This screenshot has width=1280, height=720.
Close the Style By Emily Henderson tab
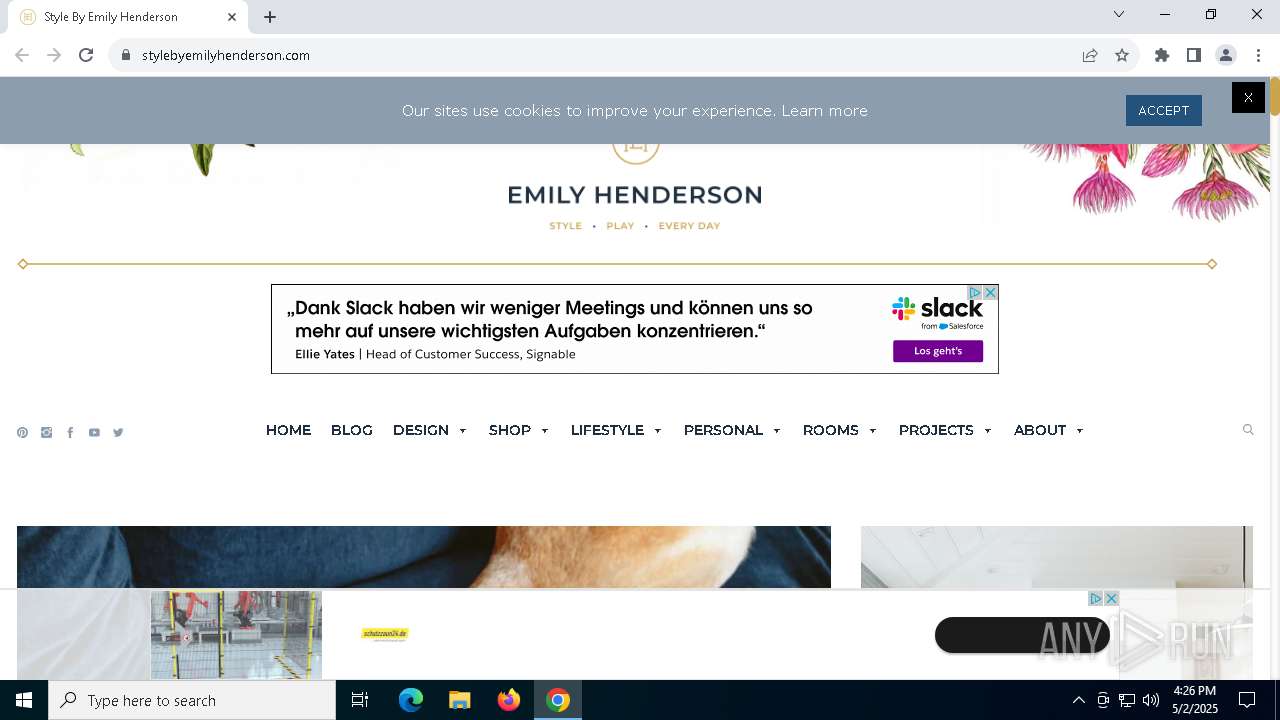232,17
